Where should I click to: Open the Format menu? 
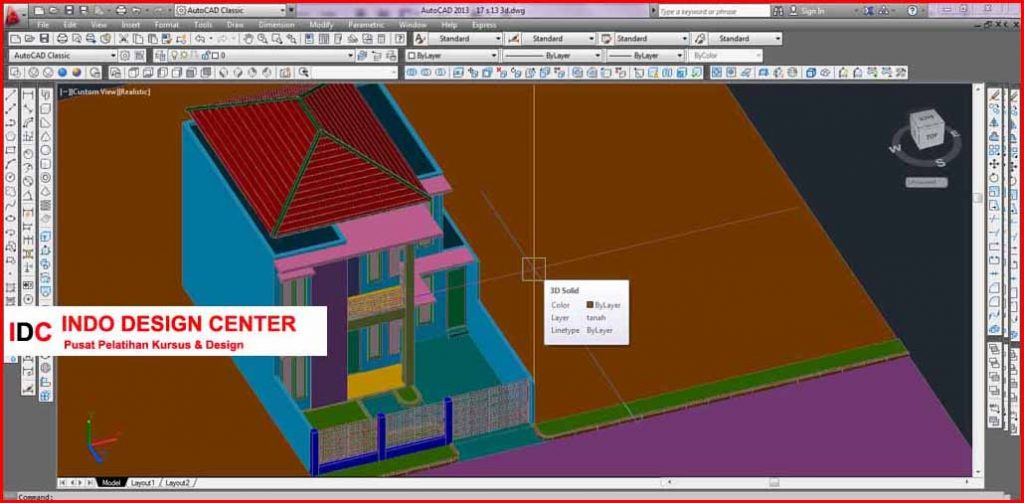pyautogui.click(x=166, y=25)
